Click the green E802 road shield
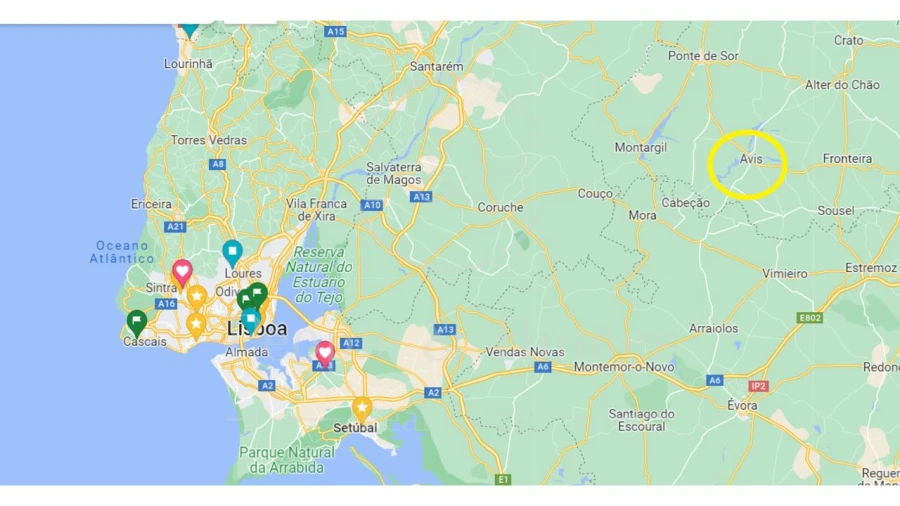Screen dimensions: 900x506 pyautogui.click(x=809, y=317)
